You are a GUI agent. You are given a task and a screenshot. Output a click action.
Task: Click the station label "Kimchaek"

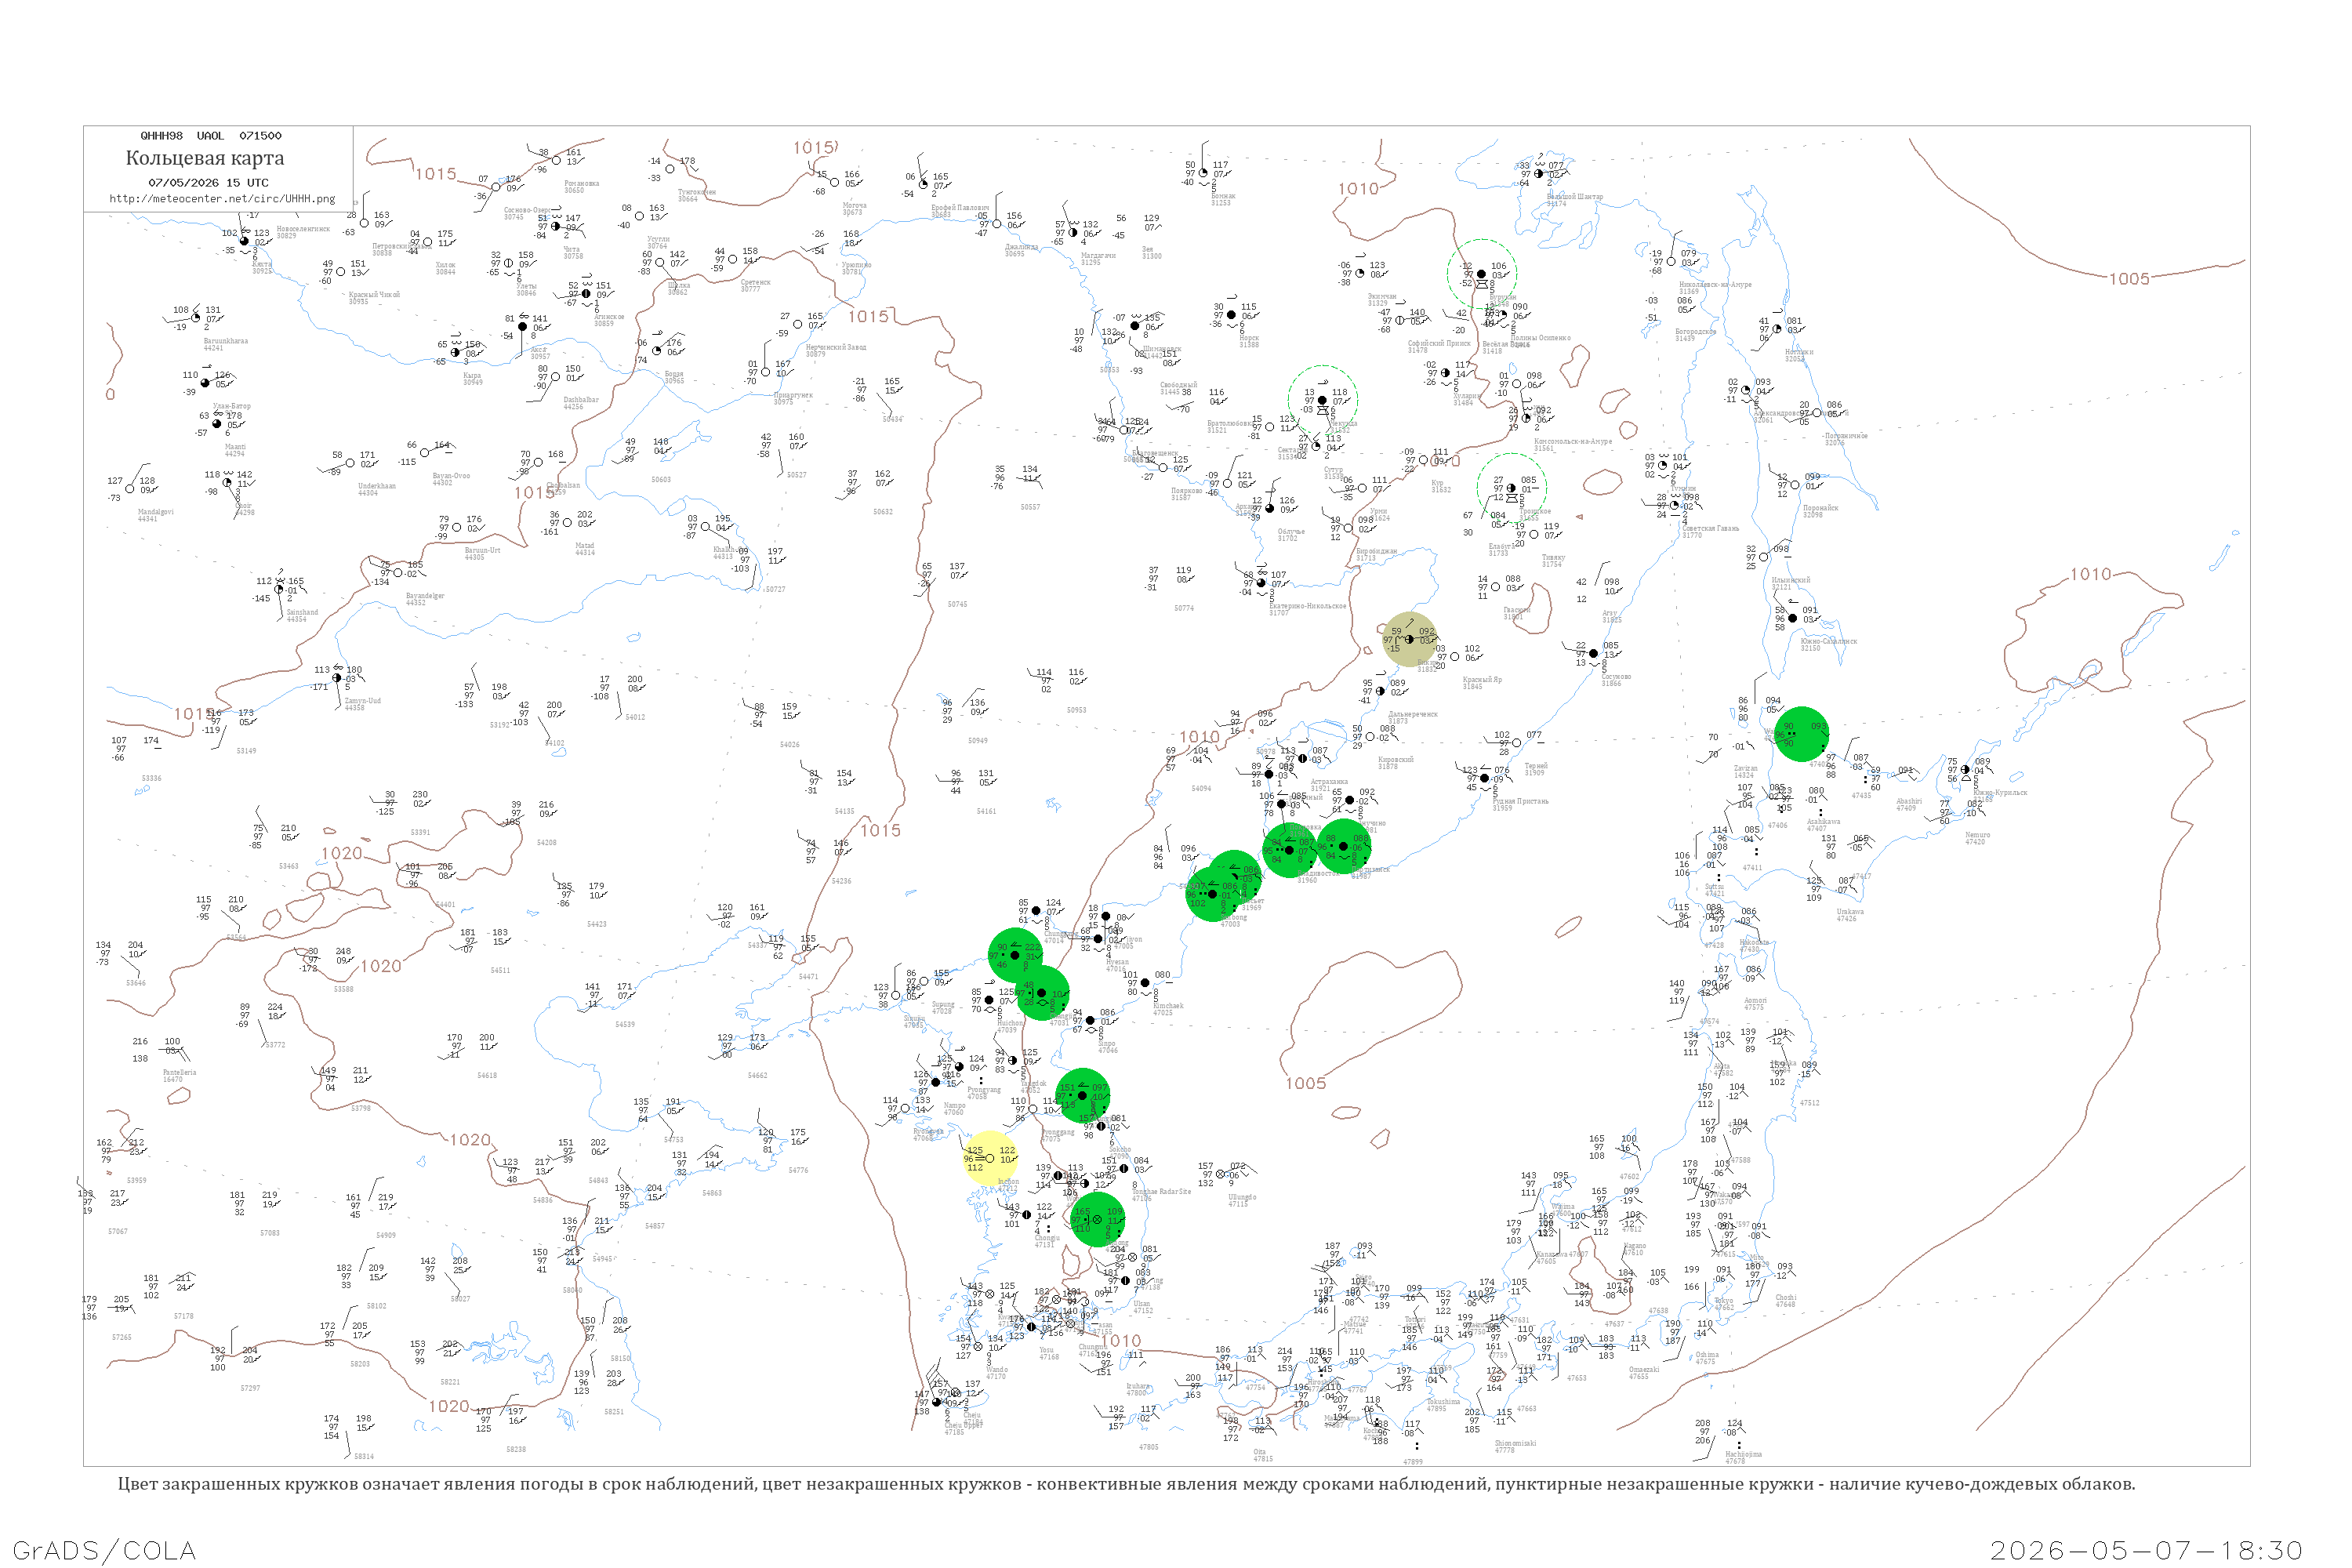click(x=1168, y=1006)
